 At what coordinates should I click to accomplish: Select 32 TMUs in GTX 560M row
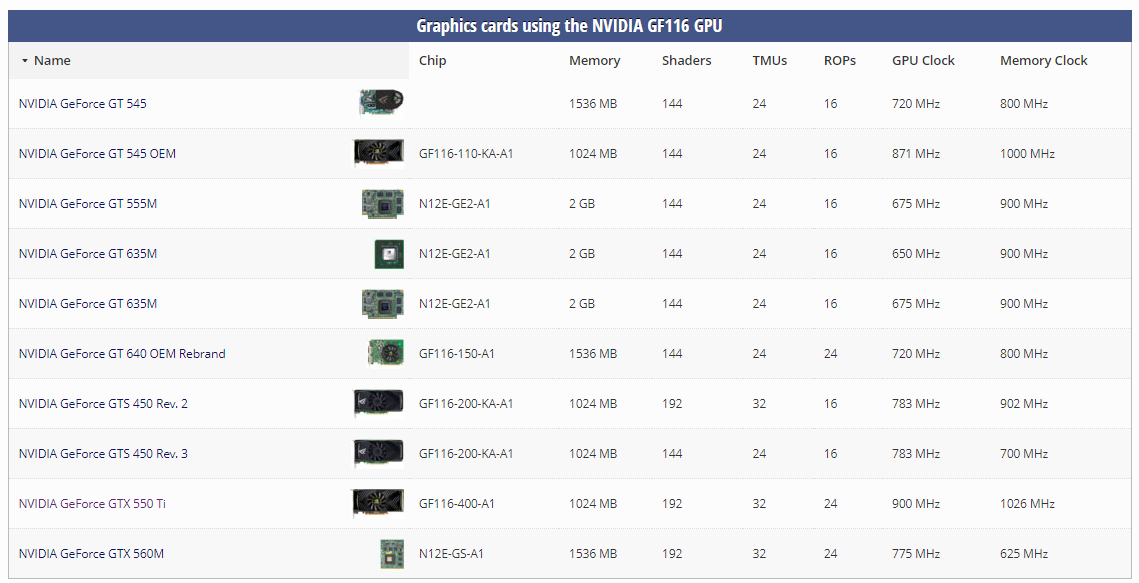pos(759,555)
